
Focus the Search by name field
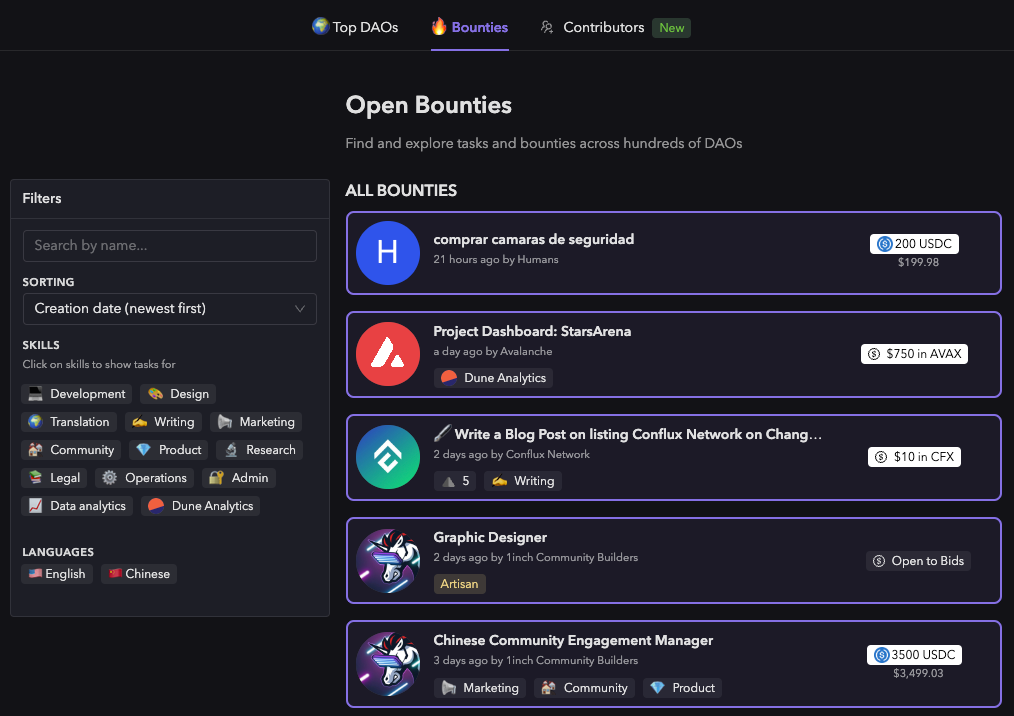[x=169, y=246]
